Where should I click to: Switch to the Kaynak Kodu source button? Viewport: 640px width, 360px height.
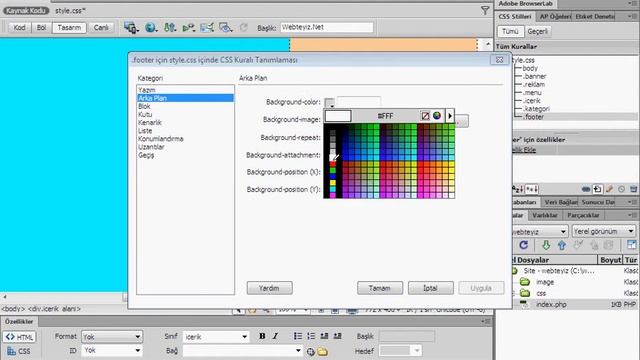(x=26, y=11)
